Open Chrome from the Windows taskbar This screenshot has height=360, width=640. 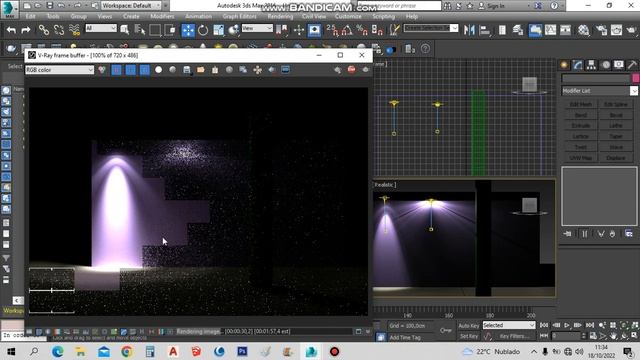point(127,351)
